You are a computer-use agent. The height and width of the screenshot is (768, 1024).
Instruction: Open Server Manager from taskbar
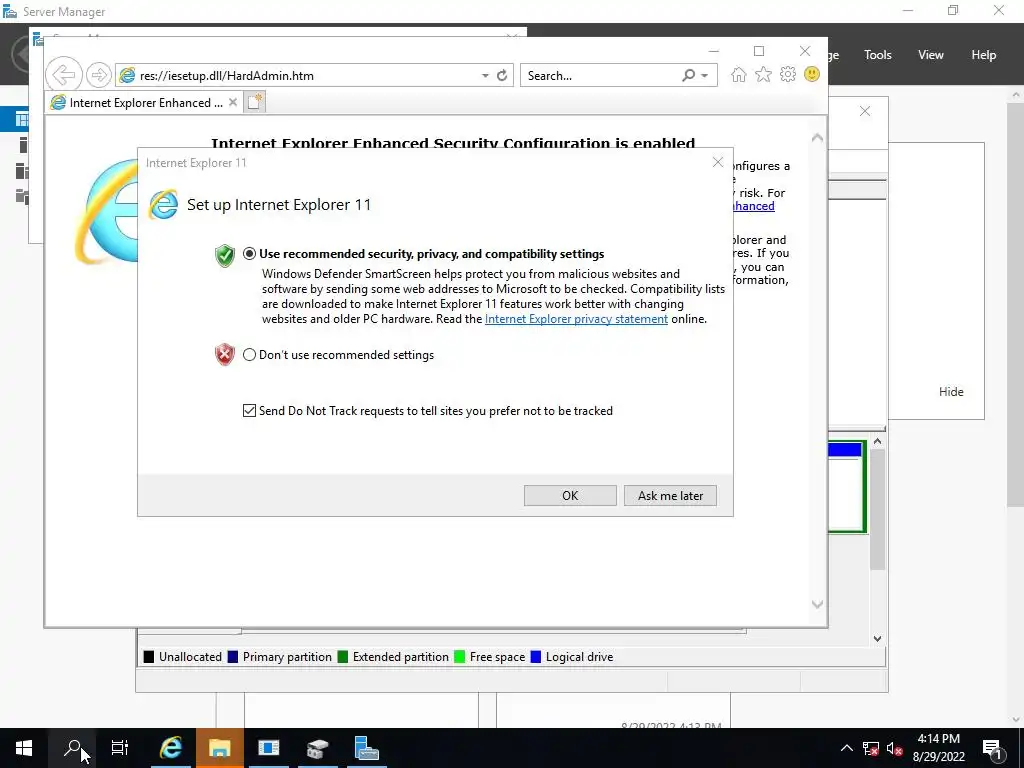366,748
